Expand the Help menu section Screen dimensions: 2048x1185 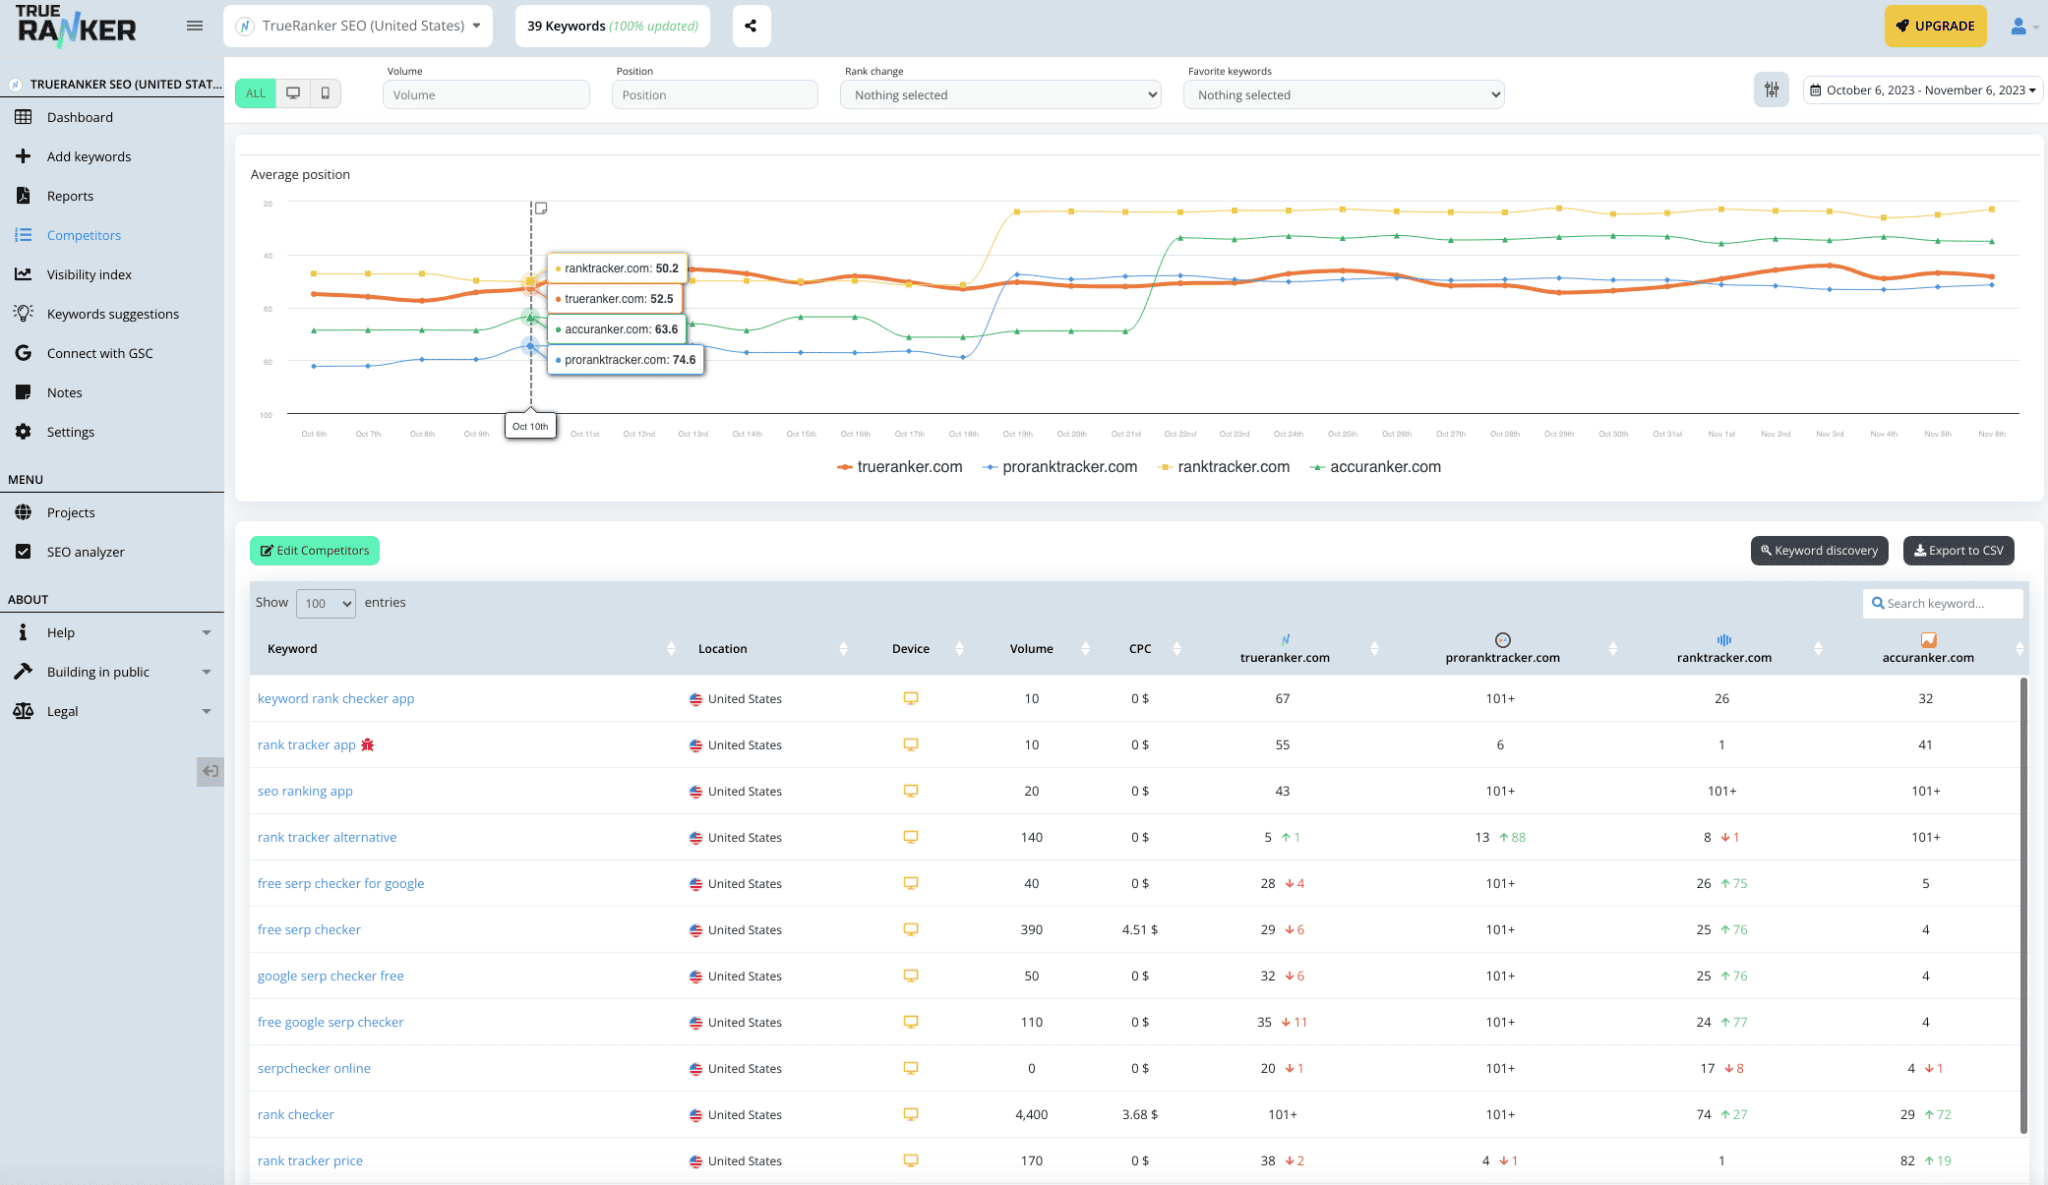coord(112,632)
